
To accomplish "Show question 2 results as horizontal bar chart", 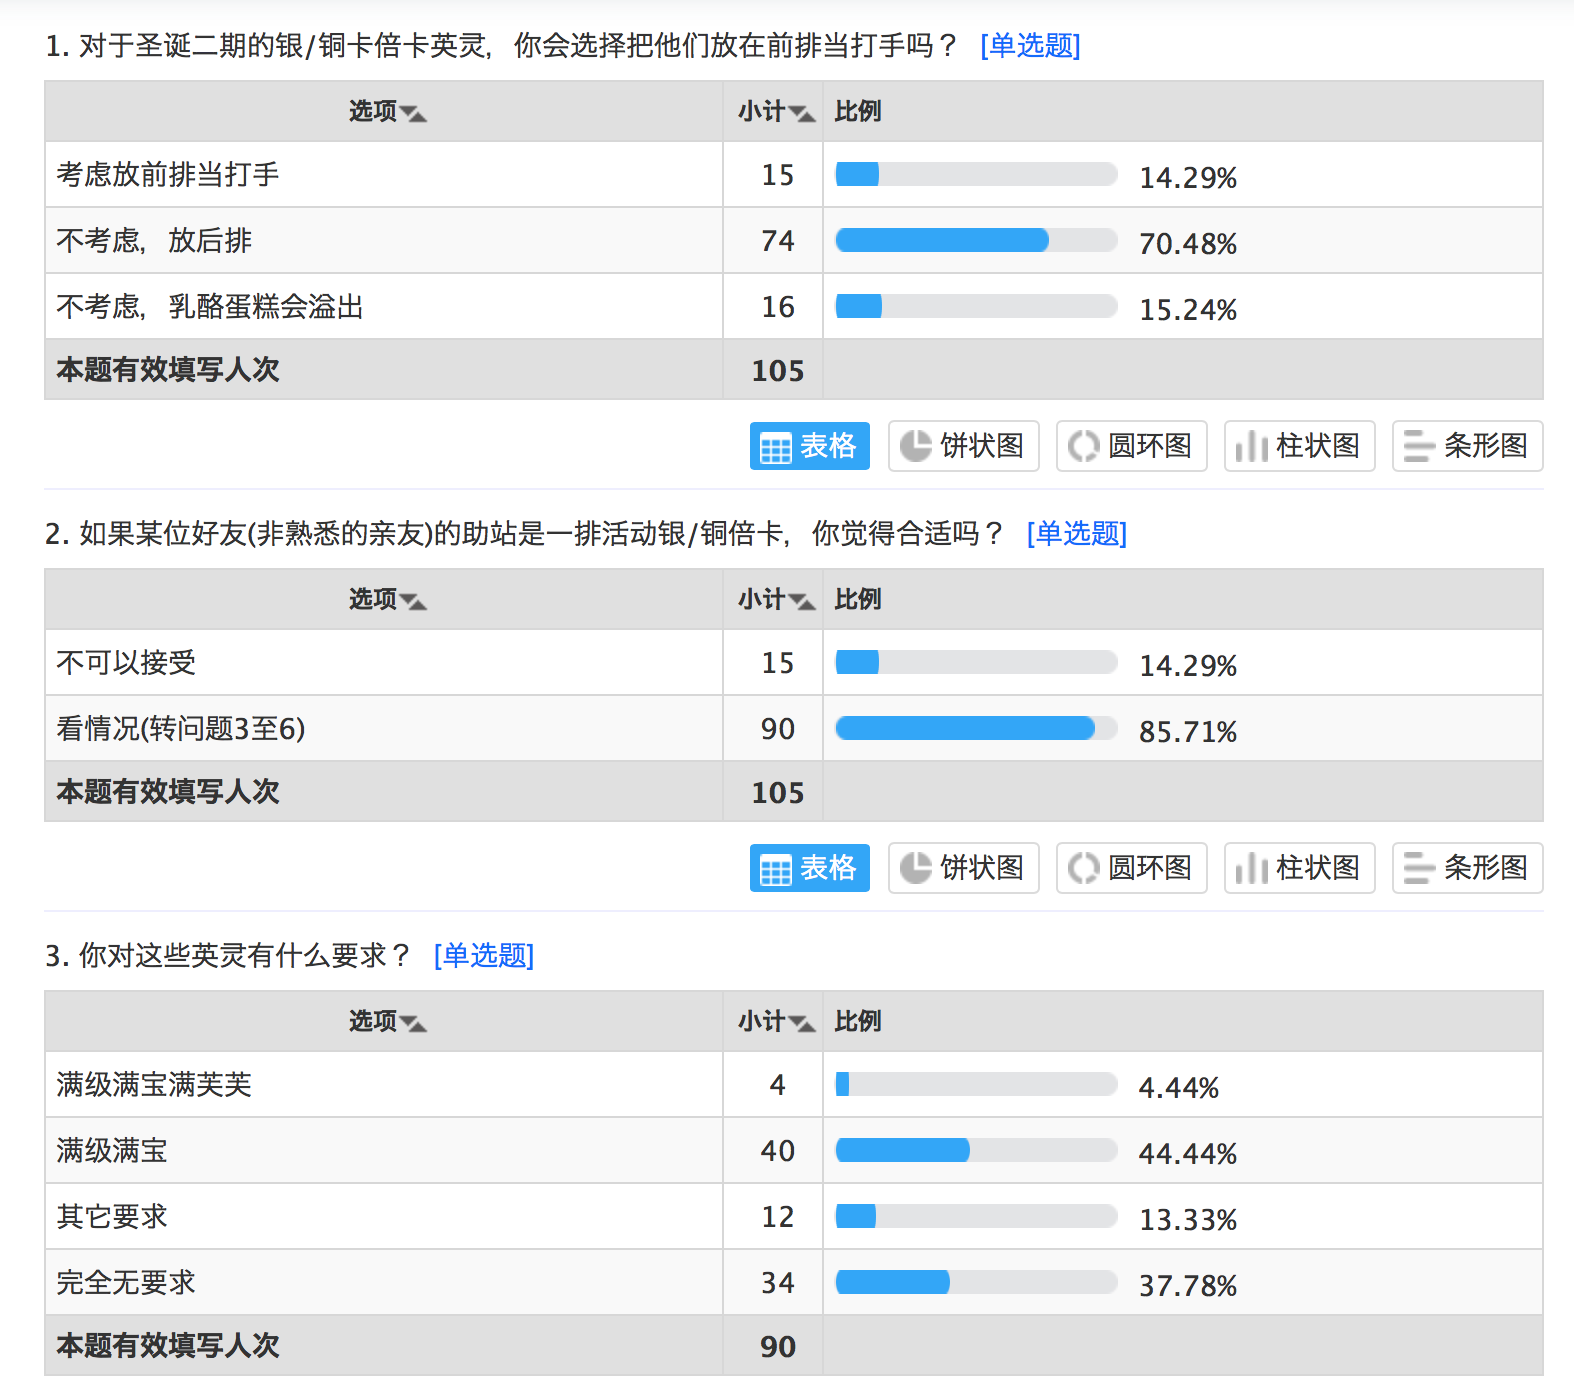I will click(1466, 869).
